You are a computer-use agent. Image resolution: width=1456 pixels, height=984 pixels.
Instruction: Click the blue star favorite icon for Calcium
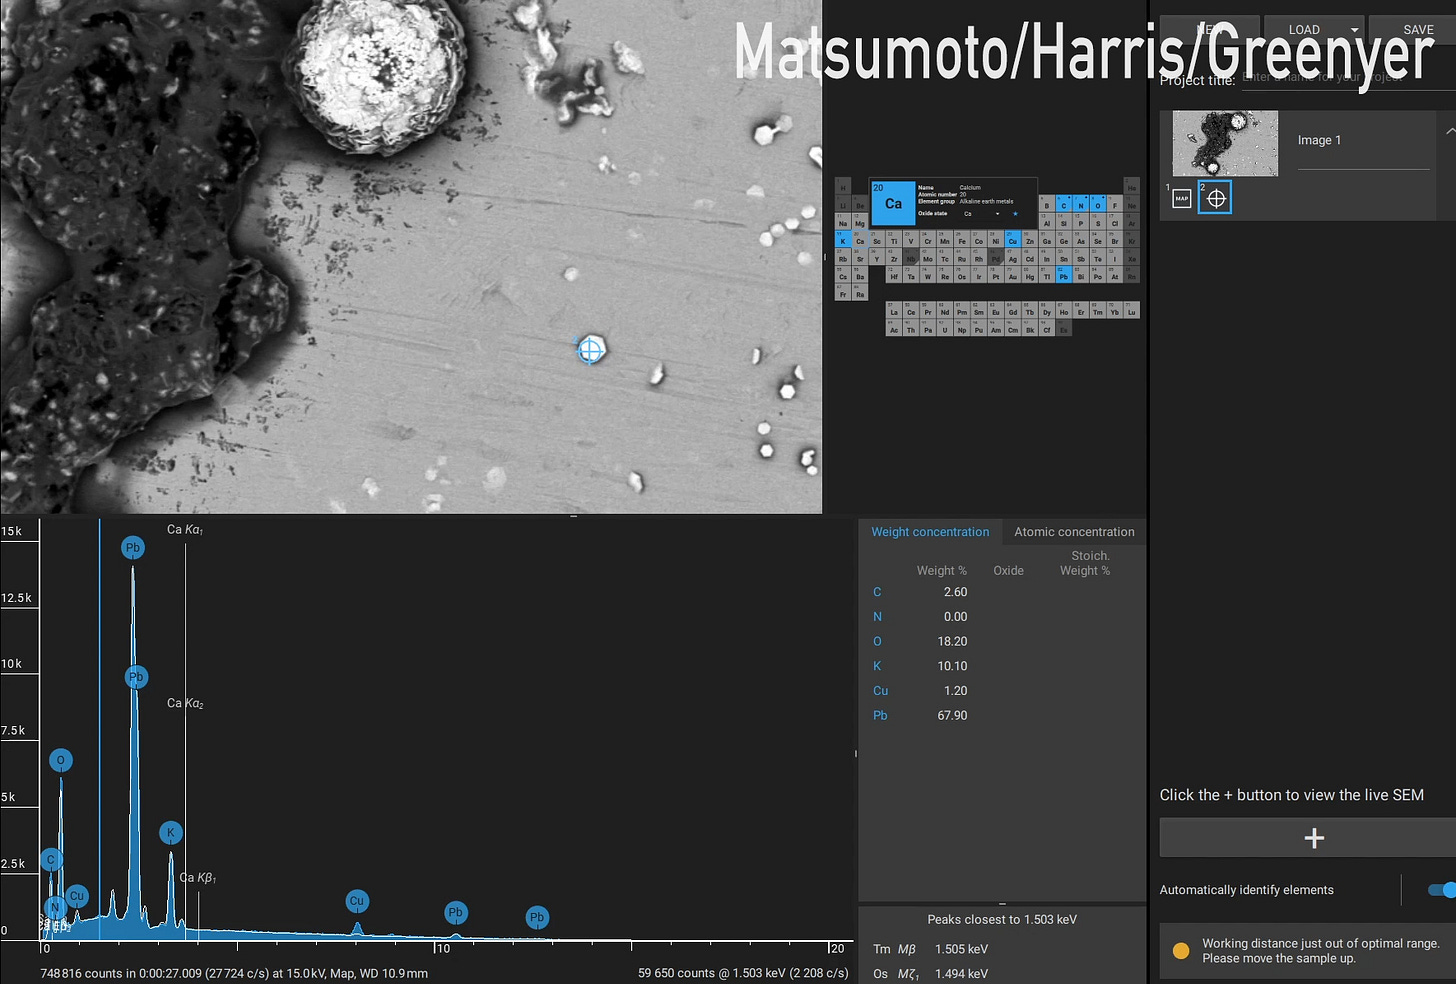(x=1015, y=213)
